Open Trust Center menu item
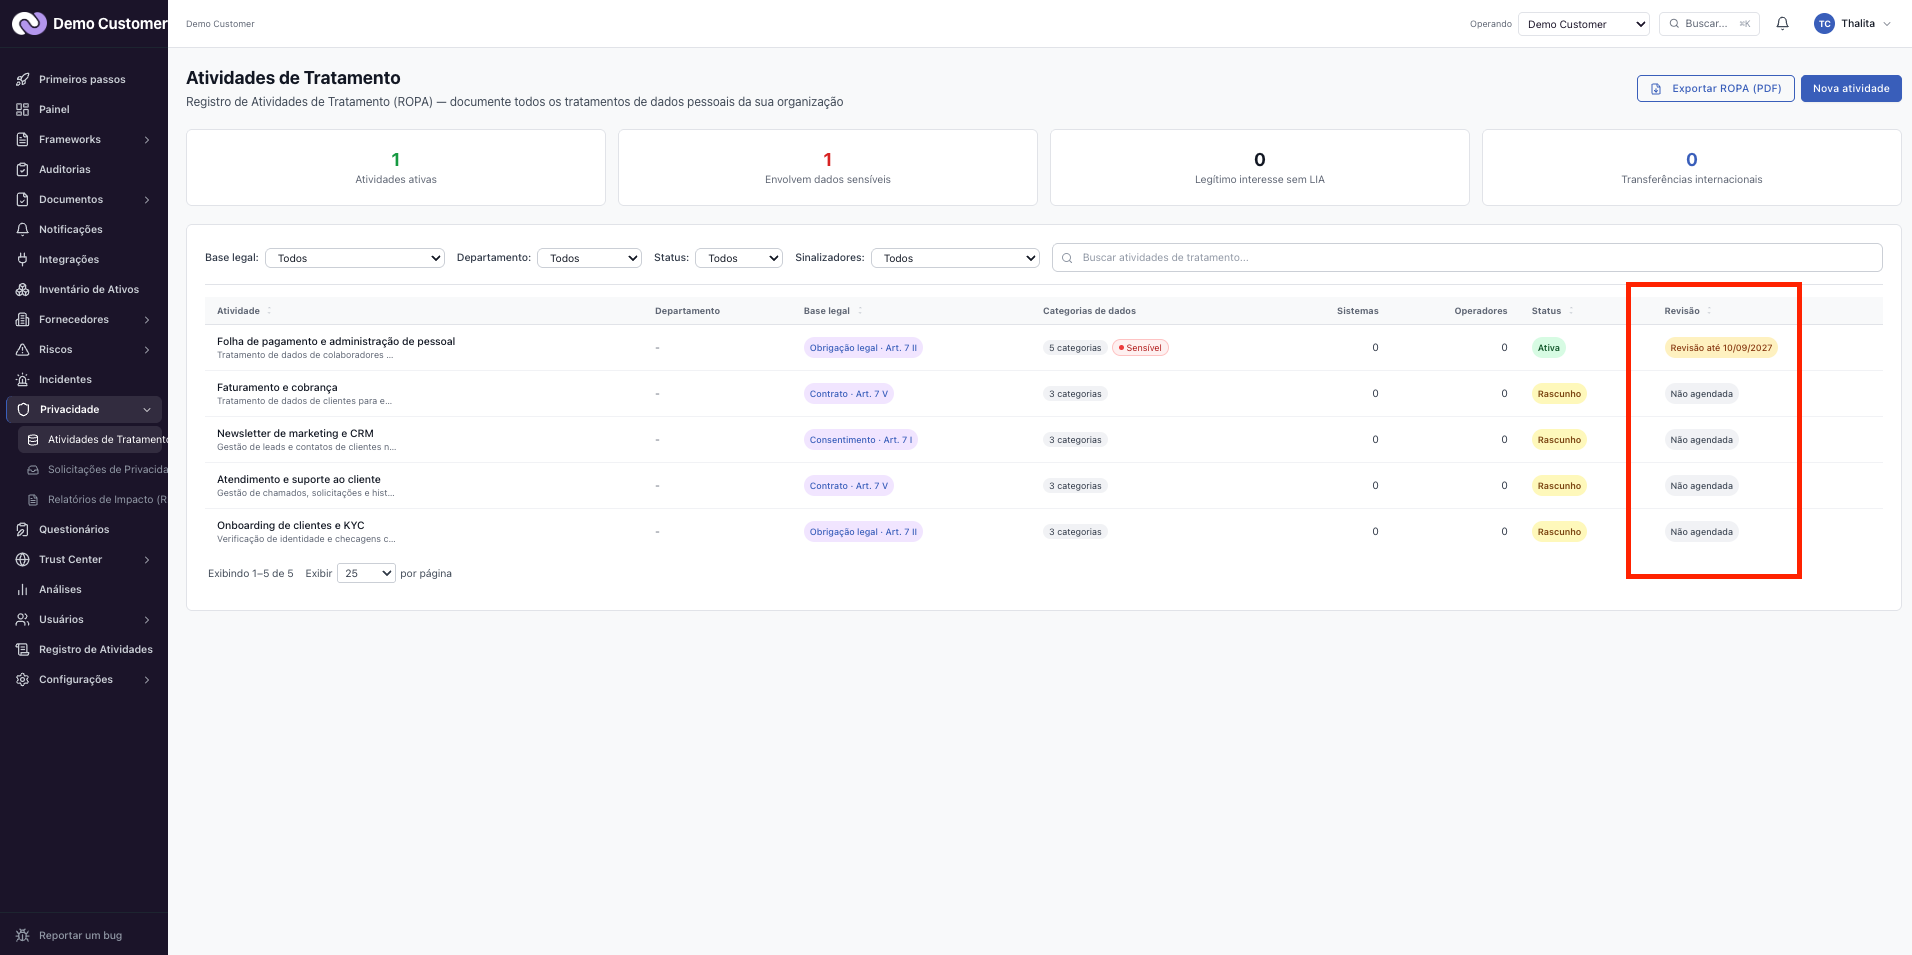This screenshot has height=955, width=1912. click(84, 559)
